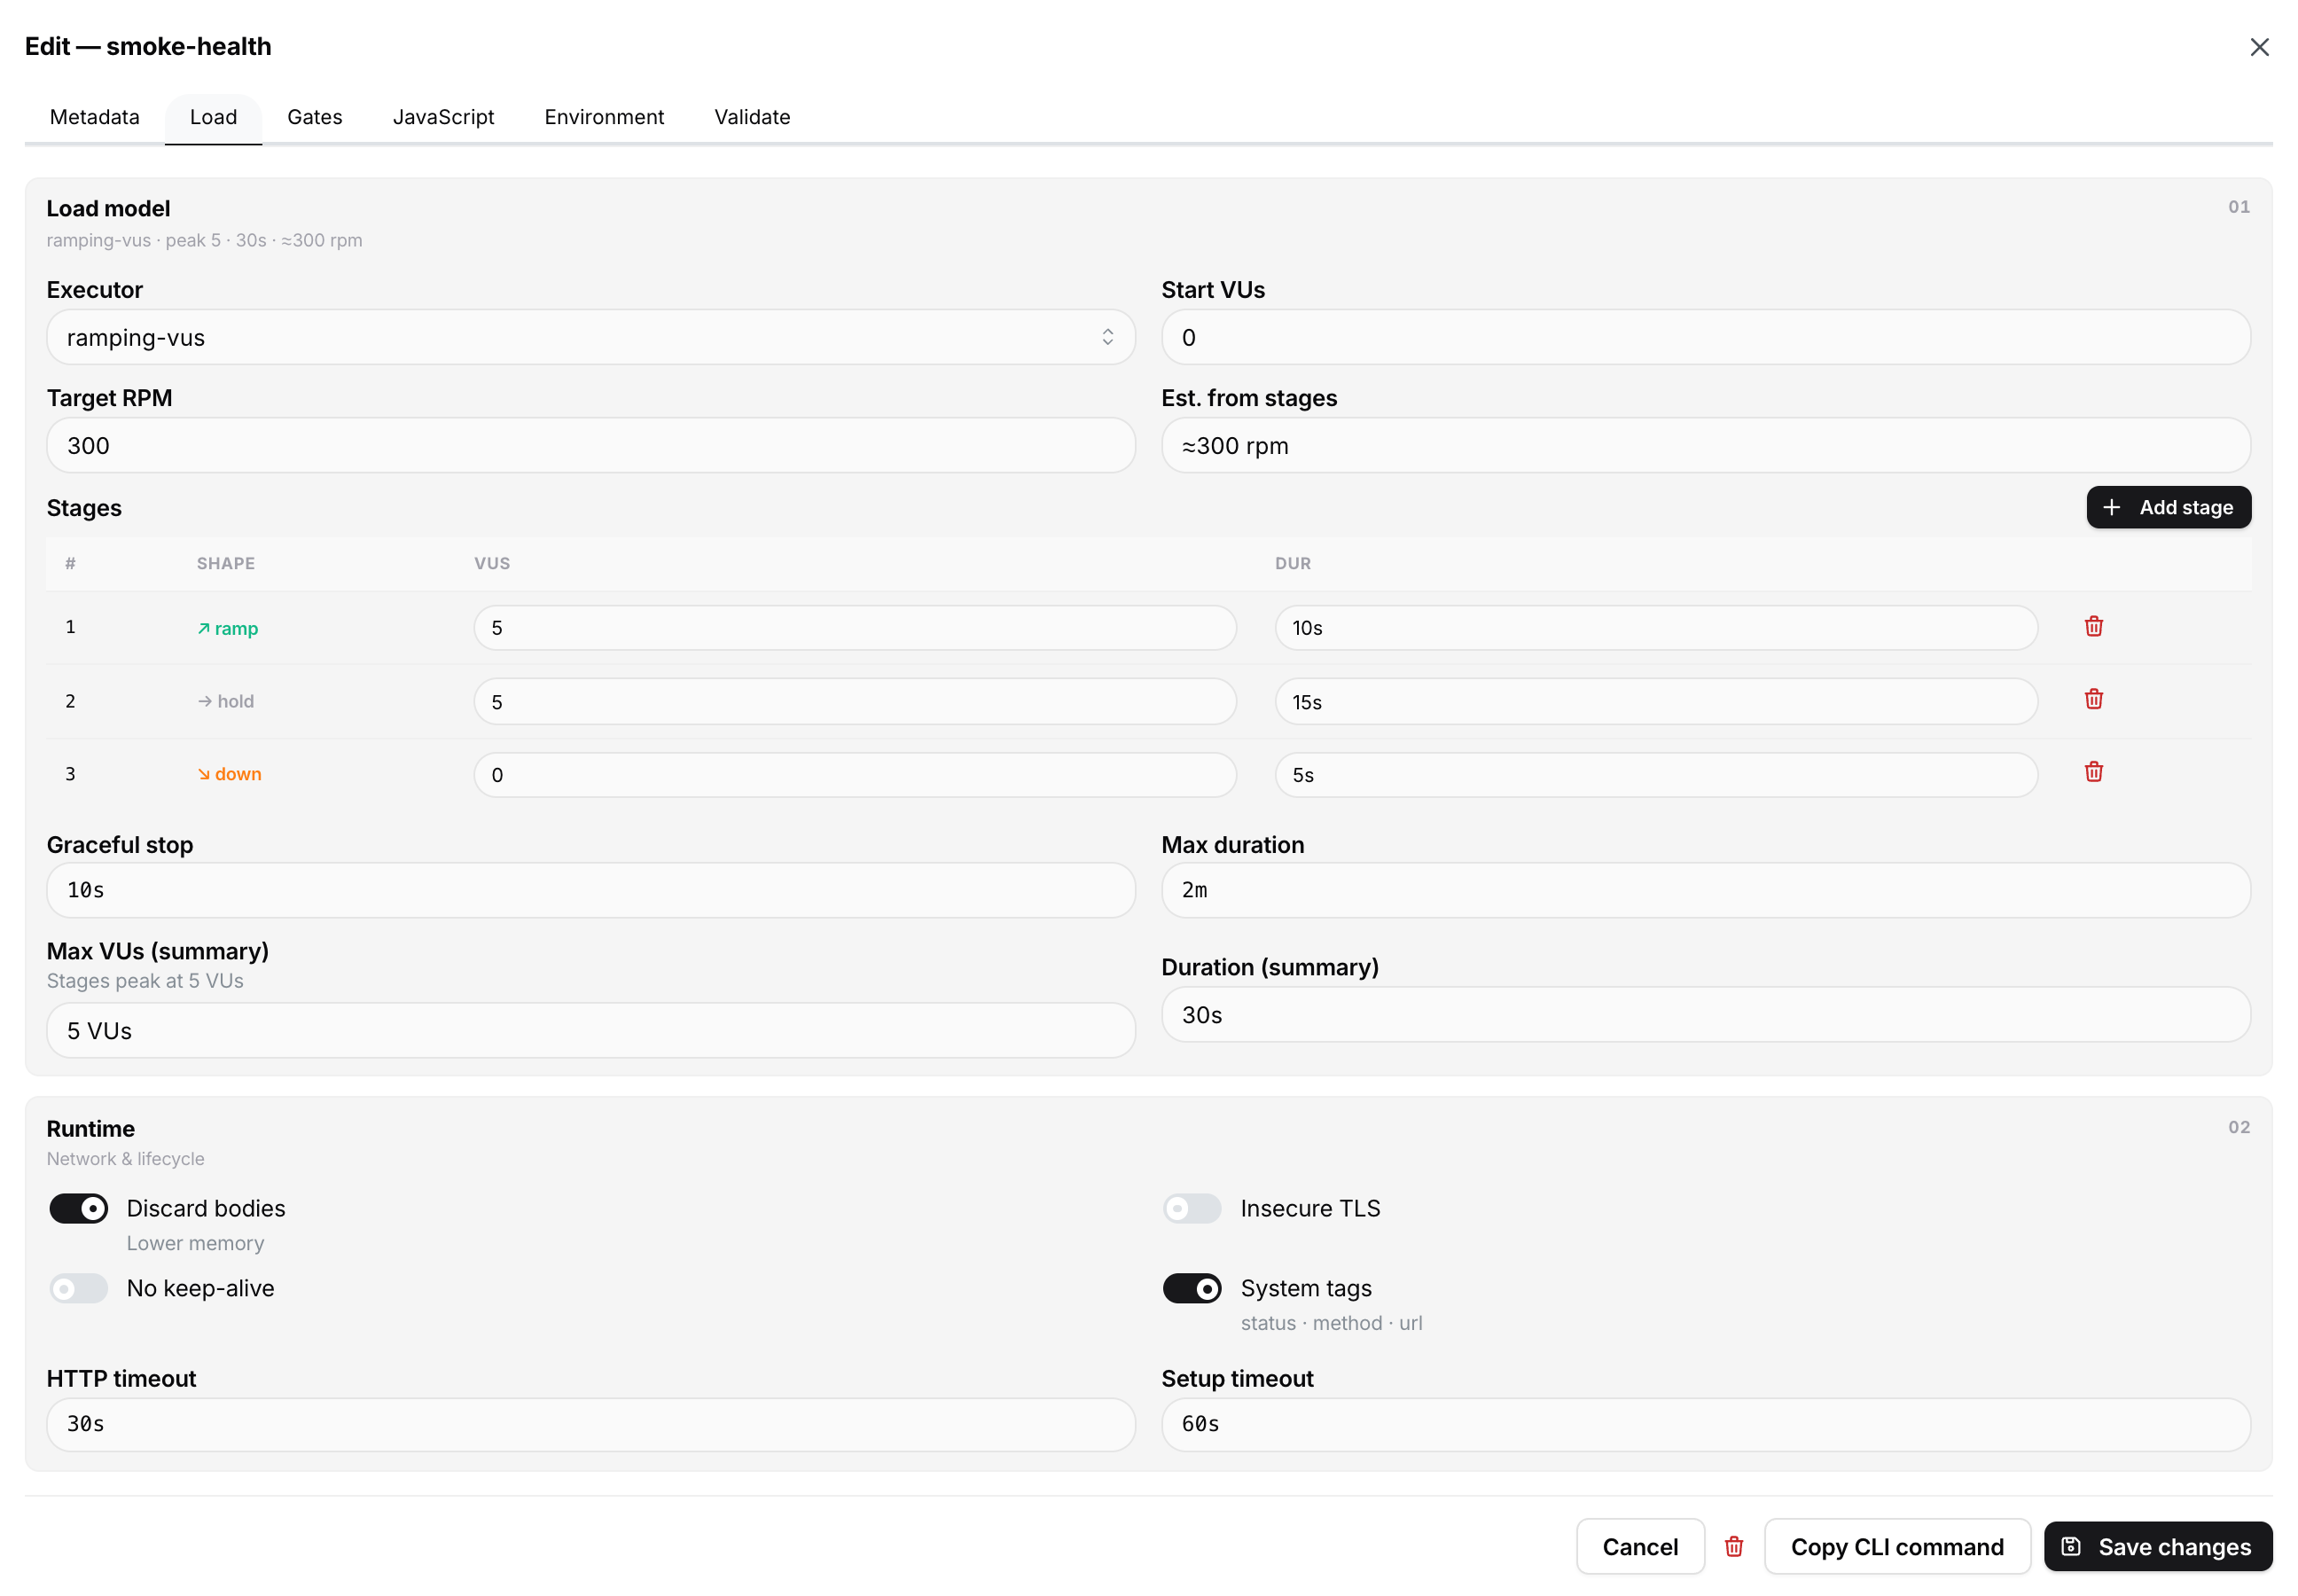2298x1596 pixels.
Task: Click the DUR column header
Action: click(x=1293, y=563)
